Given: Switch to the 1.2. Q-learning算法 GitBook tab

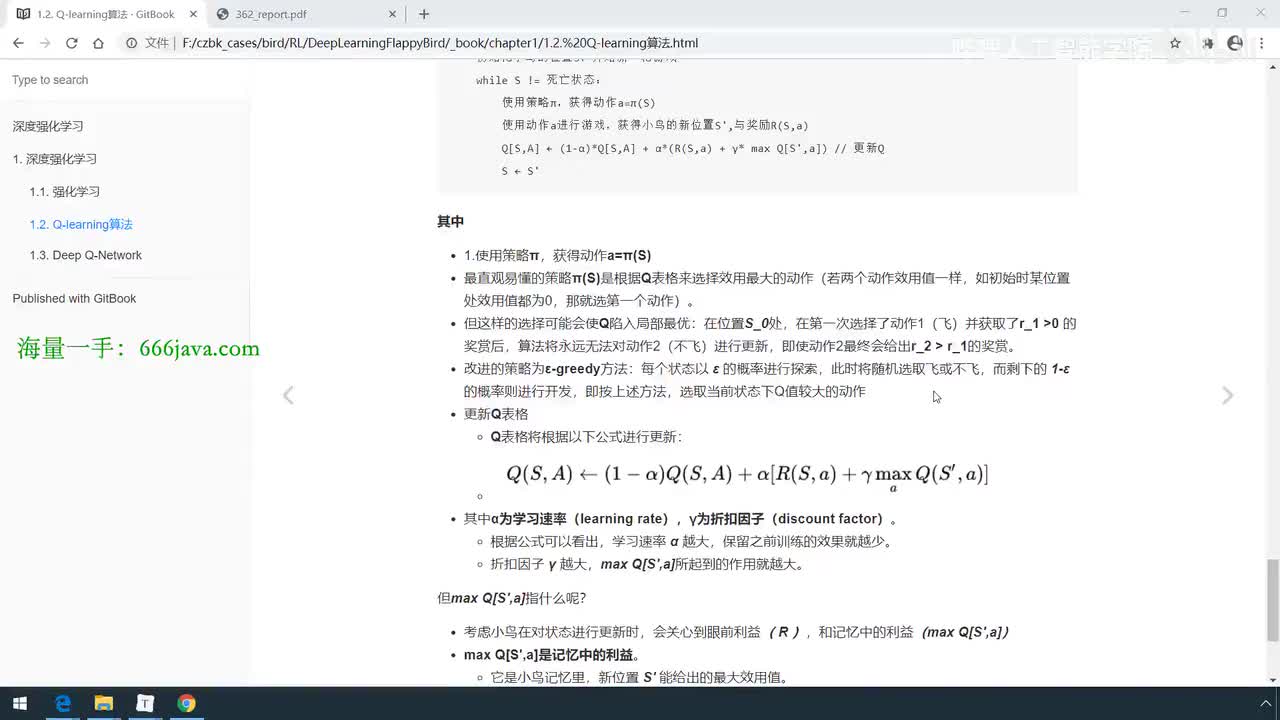Looking at the screenshot, I should click(x=105, y=14).
